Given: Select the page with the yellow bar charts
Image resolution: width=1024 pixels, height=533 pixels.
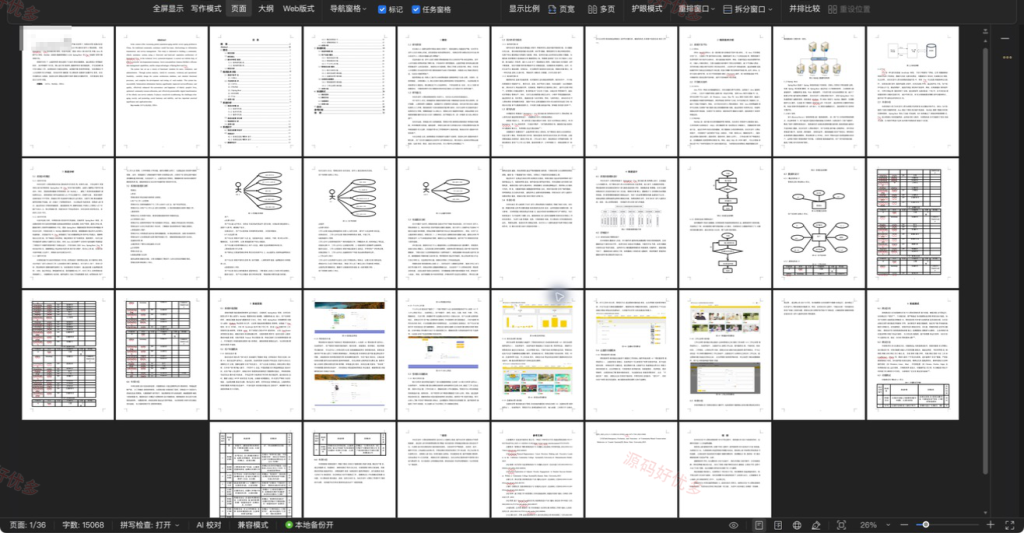Looking at the screenshot, I should click(537, 355).
